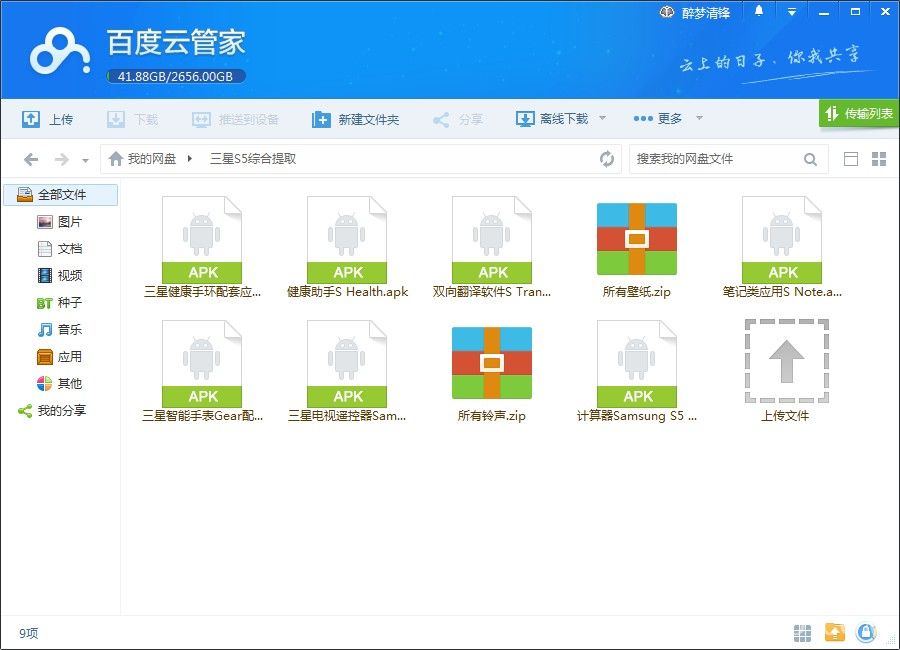Click the search magnifier icon
This screenshot has width=900, height=650.
click(x=810, y=159)
